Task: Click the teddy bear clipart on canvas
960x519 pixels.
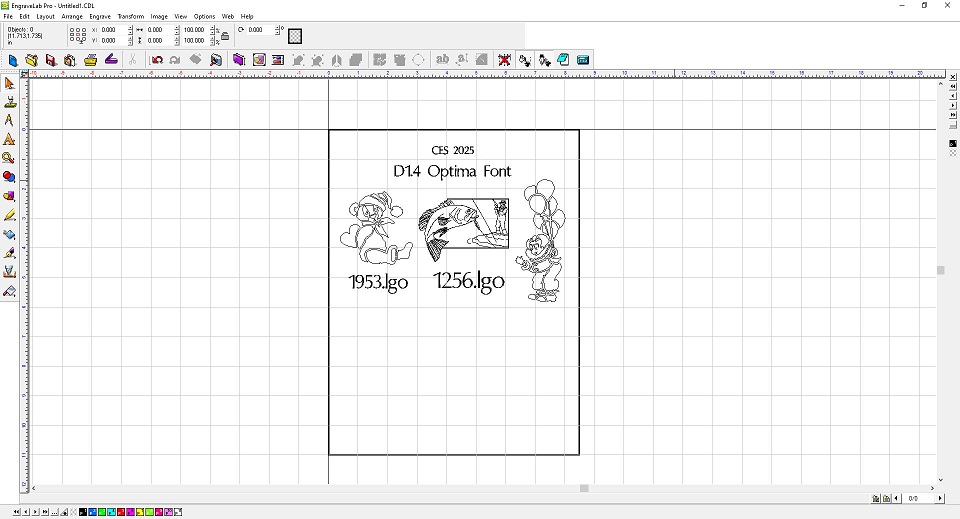Action: (x=376, y=228)
